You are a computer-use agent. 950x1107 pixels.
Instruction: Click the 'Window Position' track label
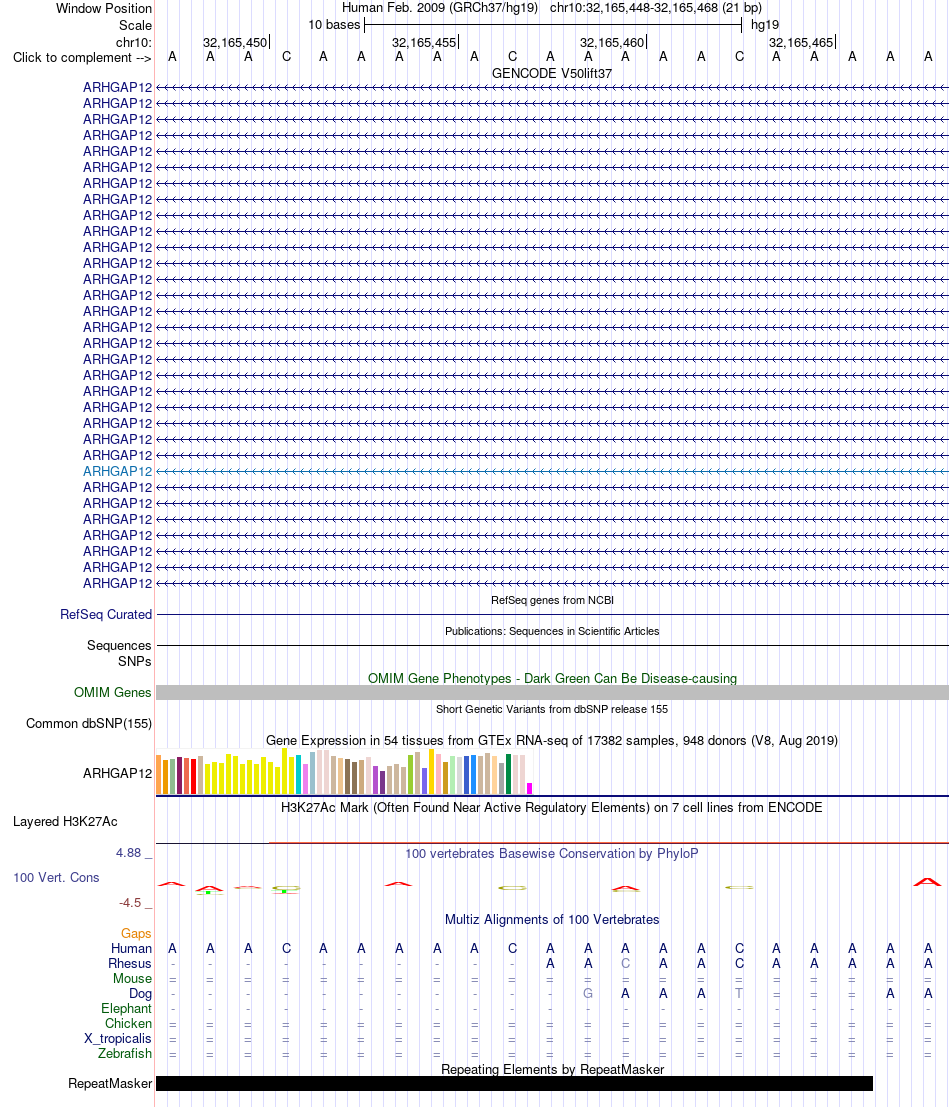[104, 8]
